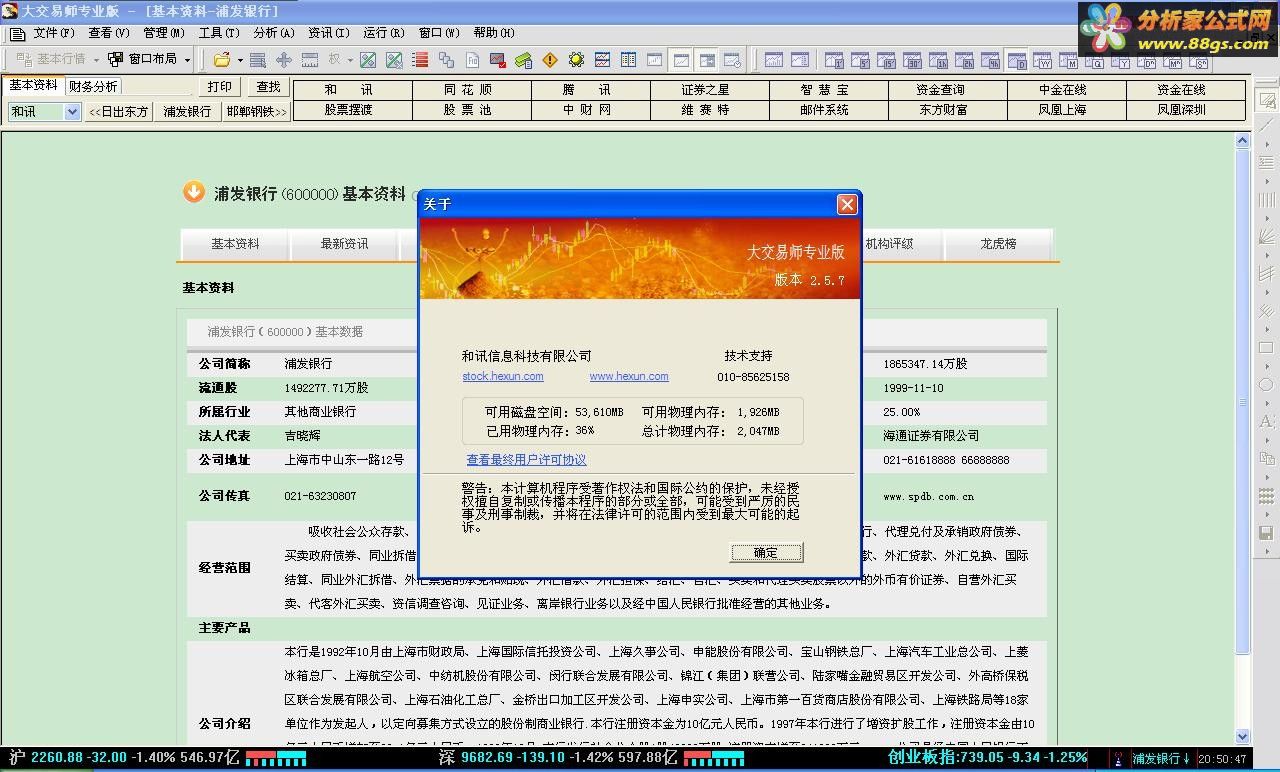Go to previous stock <<日出东方
Image resolution: width=1280 pixels, height=772 pixels.
[118, 112]
